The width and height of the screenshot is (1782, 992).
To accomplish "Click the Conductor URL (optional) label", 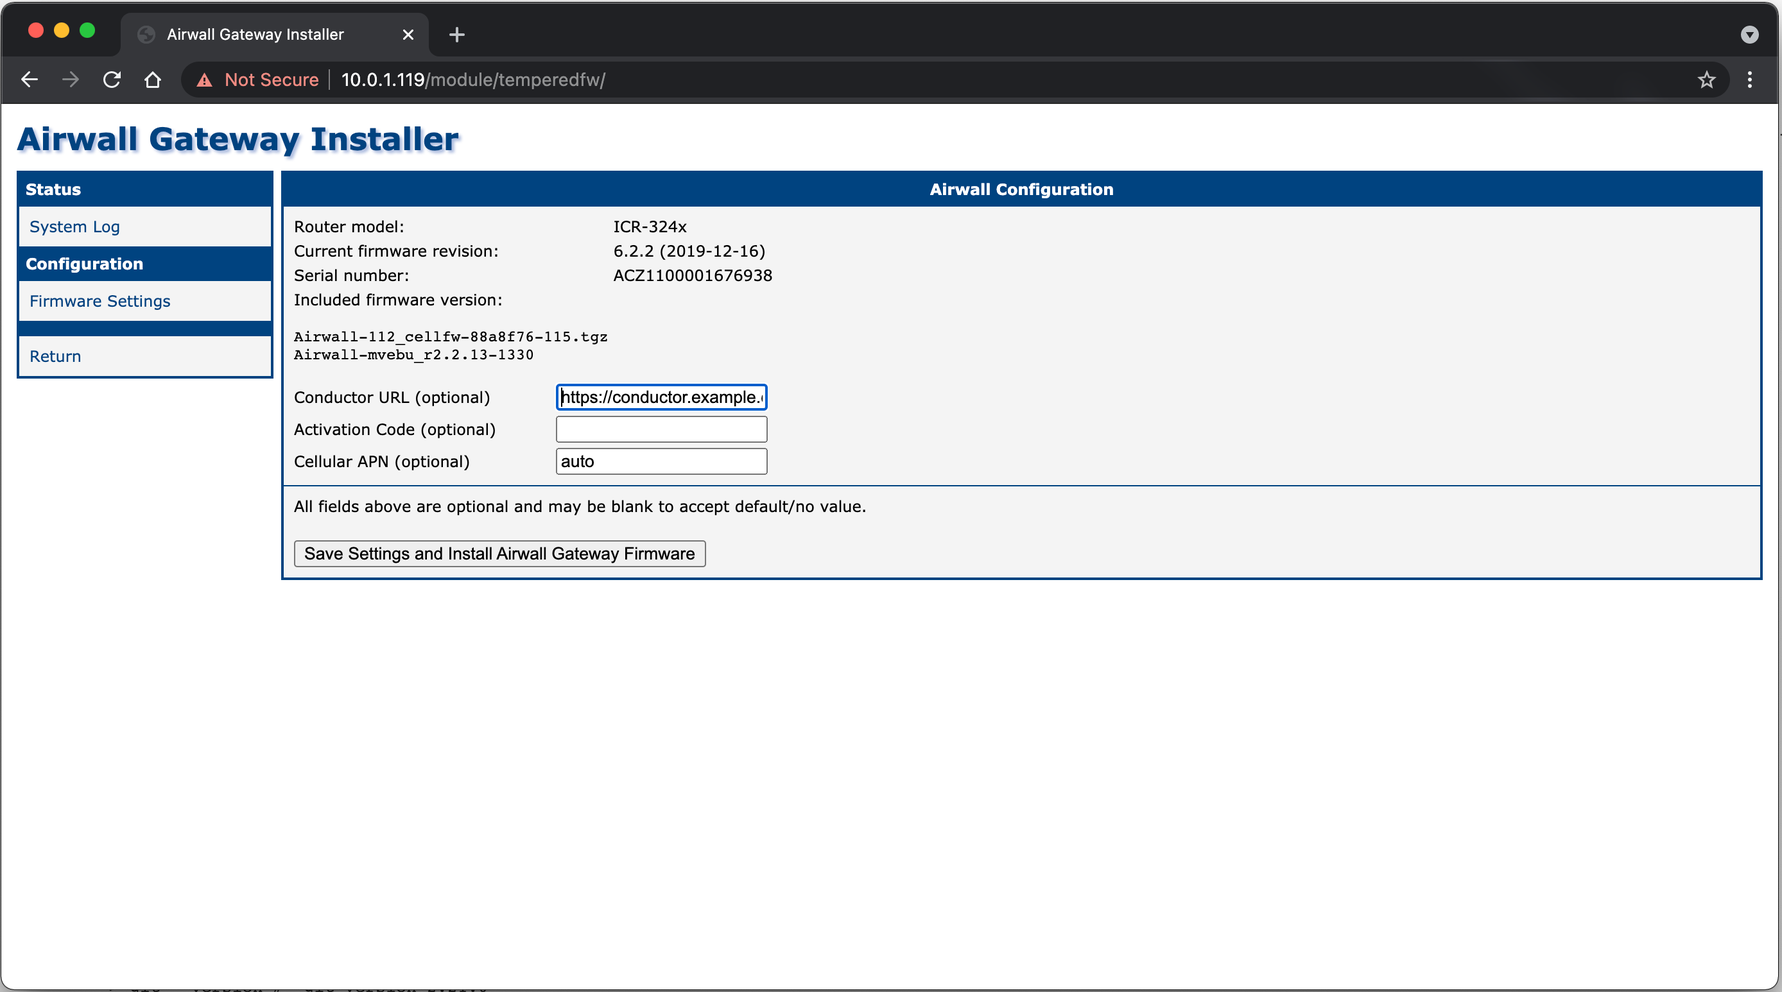I will click(x=392, y=397).
